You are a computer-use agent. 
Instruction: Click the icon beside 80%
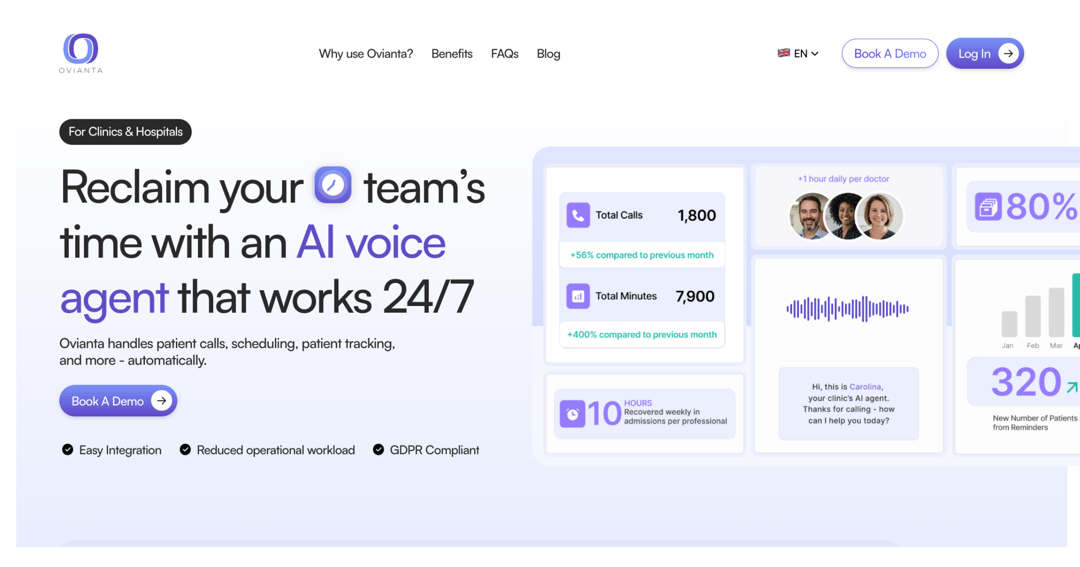pos(988,207)
